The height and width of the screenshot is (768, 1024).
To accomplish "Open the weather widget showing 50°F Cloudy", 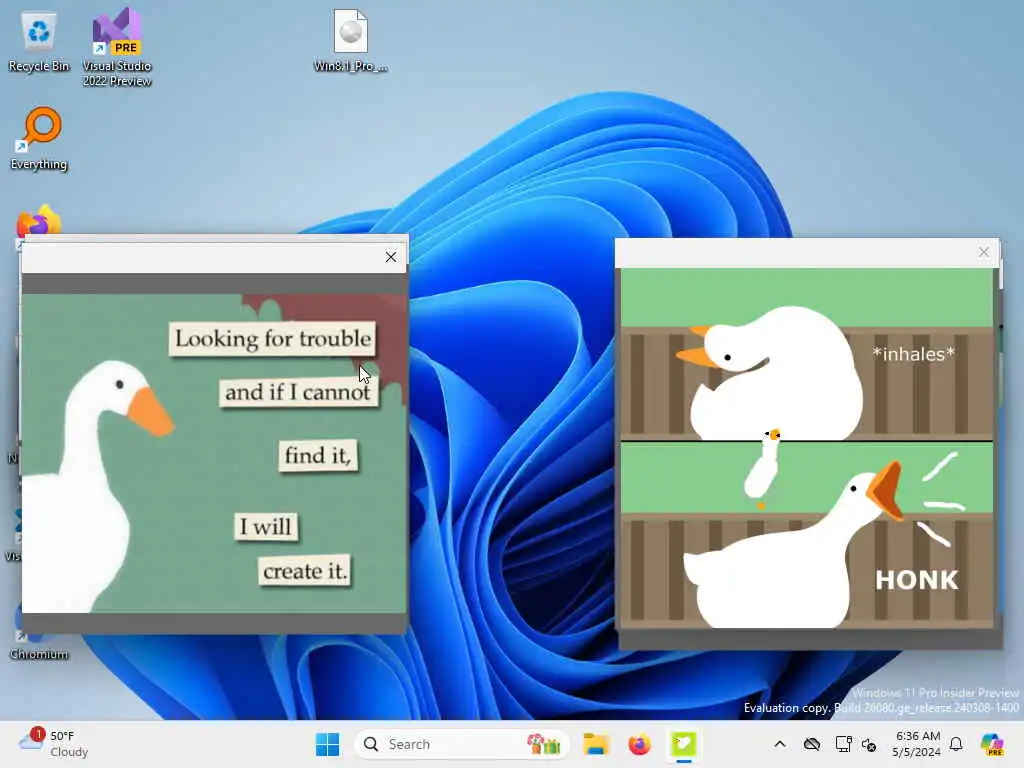I will [x=54, y=744].
